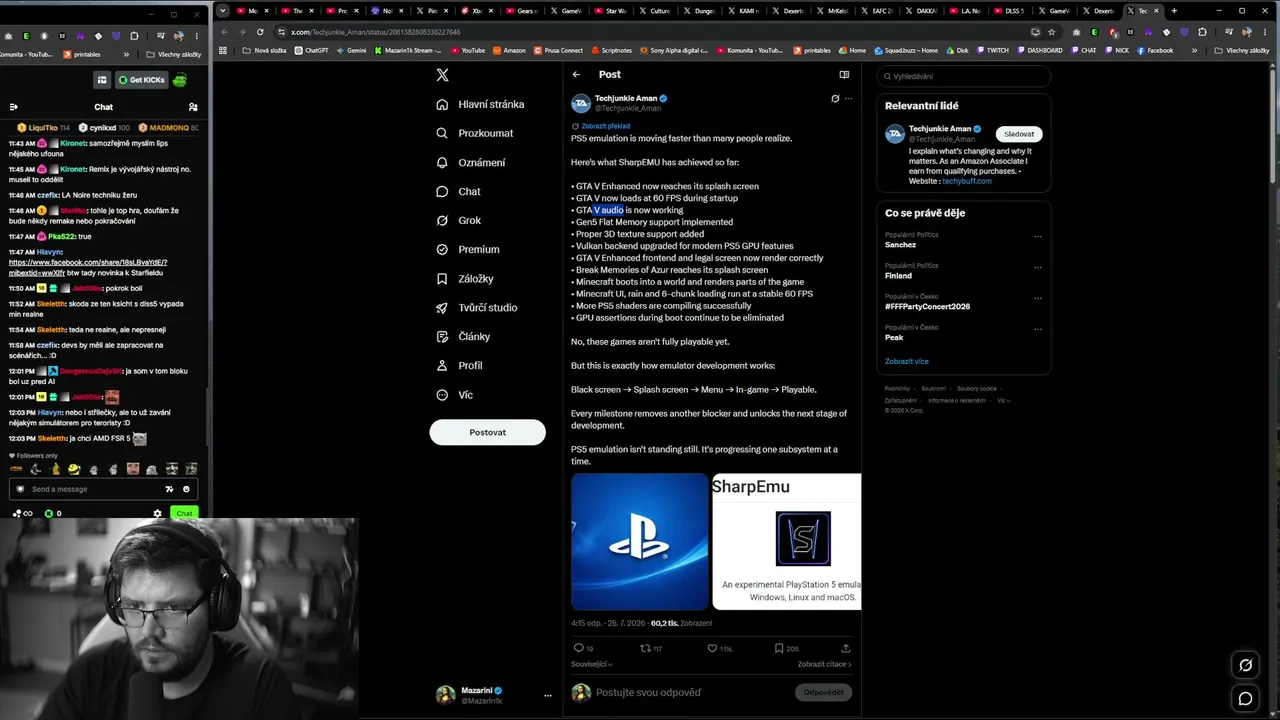Open options for the Finland trend
This screenshot has width=1280, height=720.
(1038, 267)
